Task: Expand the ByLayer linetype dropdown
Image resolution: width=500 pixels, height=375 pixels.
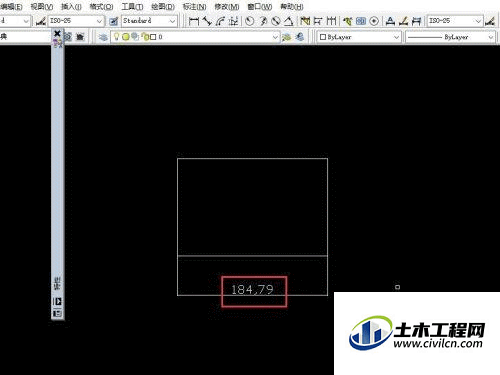Action: coord(491,37)
